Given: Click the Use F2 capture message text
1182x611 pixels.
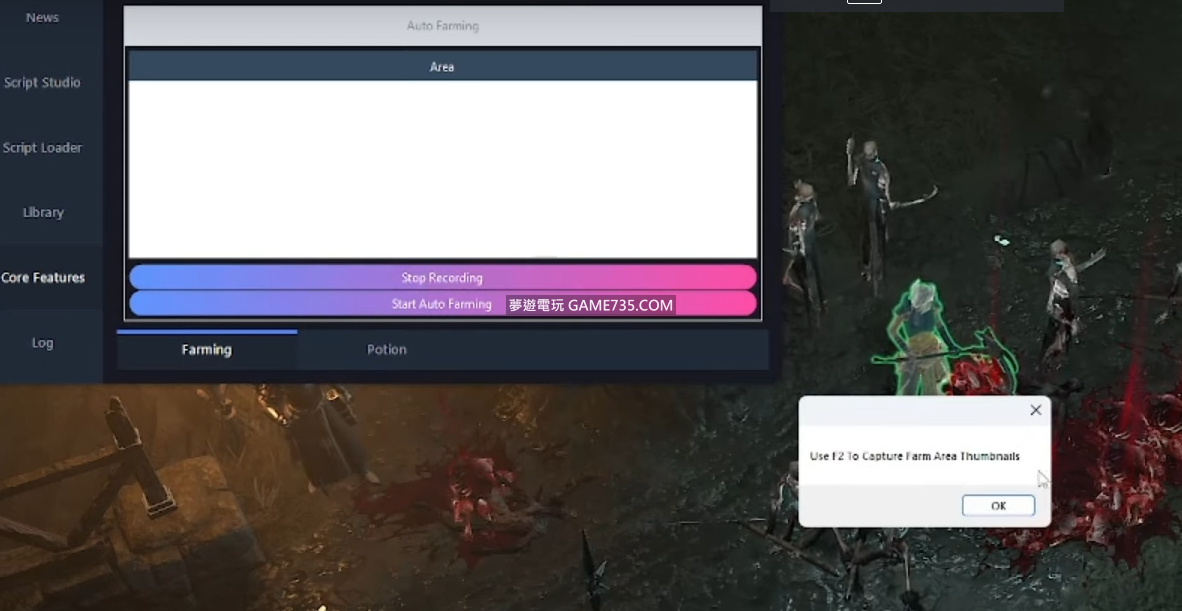Looking at the screenshot, I should [x=914, y=457].
